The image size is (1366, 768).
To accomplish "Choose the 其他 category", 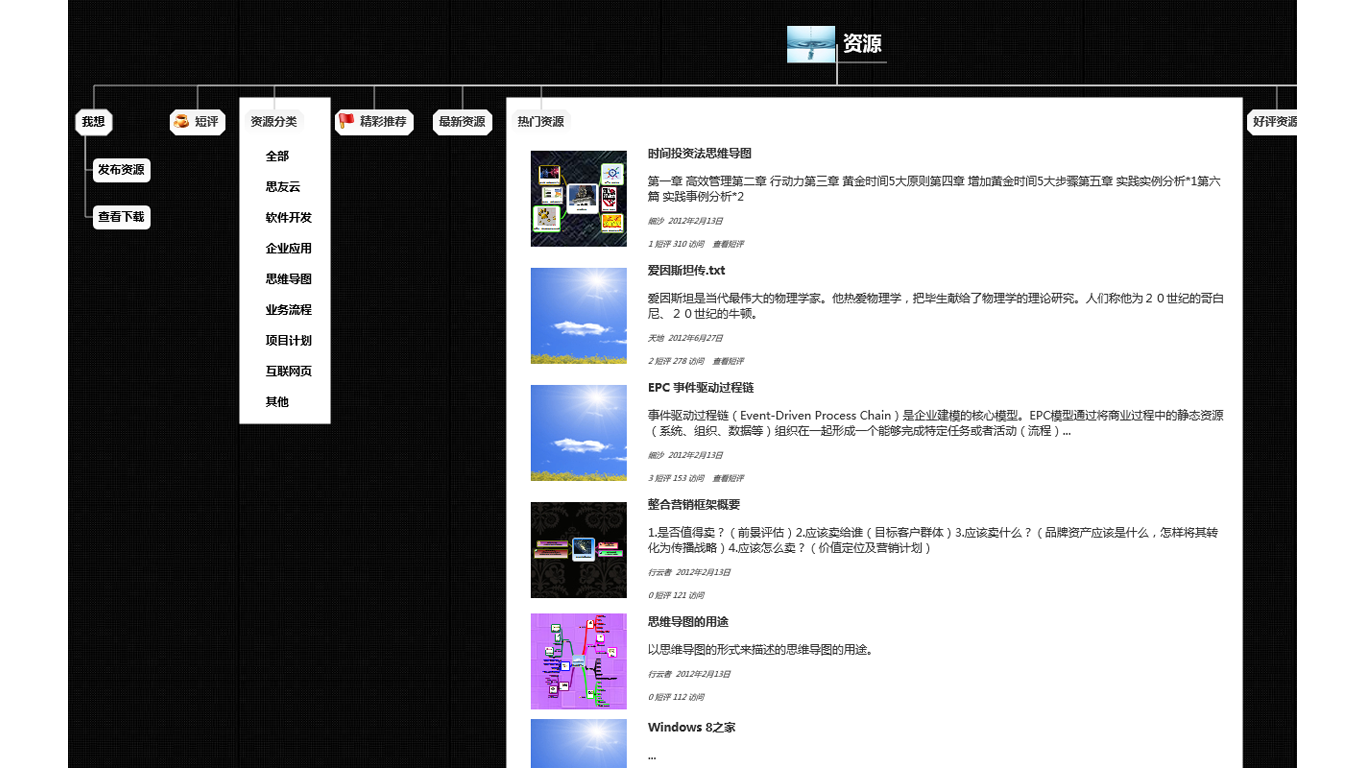I will (x=277, y=402).
